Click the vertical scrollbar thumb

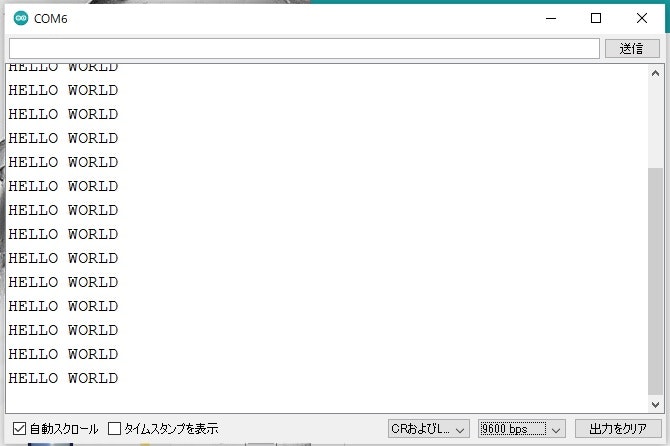(x=655, y=281)
